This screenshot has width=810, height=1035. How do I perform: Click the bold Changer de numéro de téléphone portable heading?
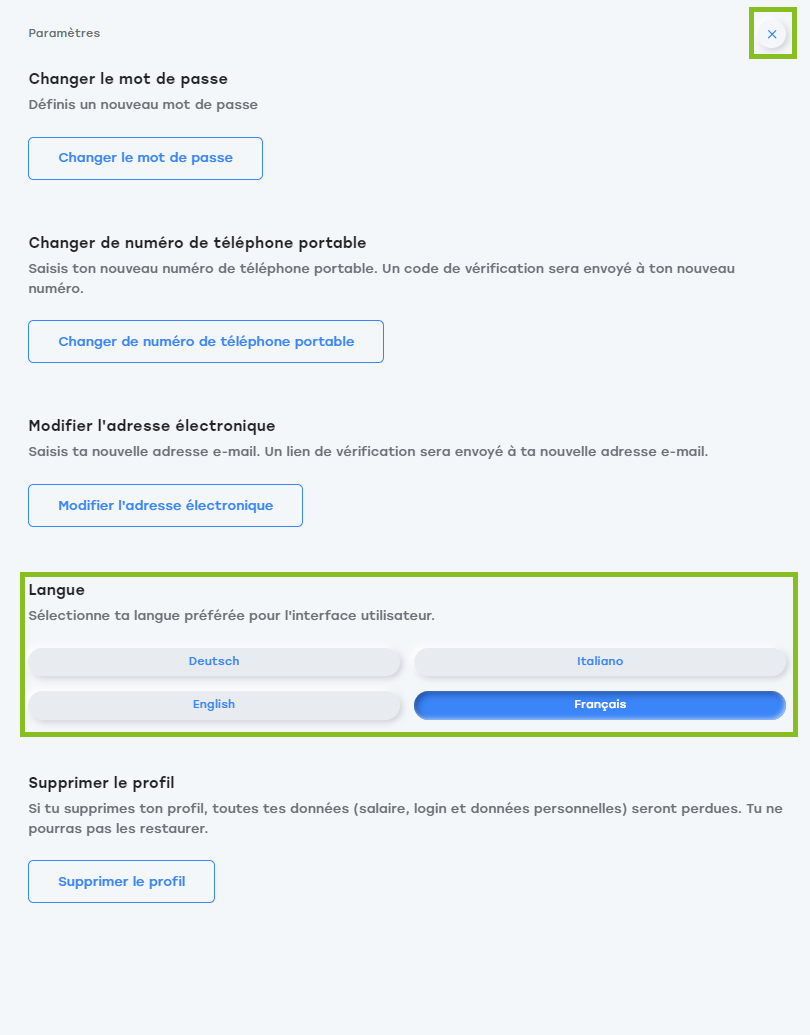(197, 243)
